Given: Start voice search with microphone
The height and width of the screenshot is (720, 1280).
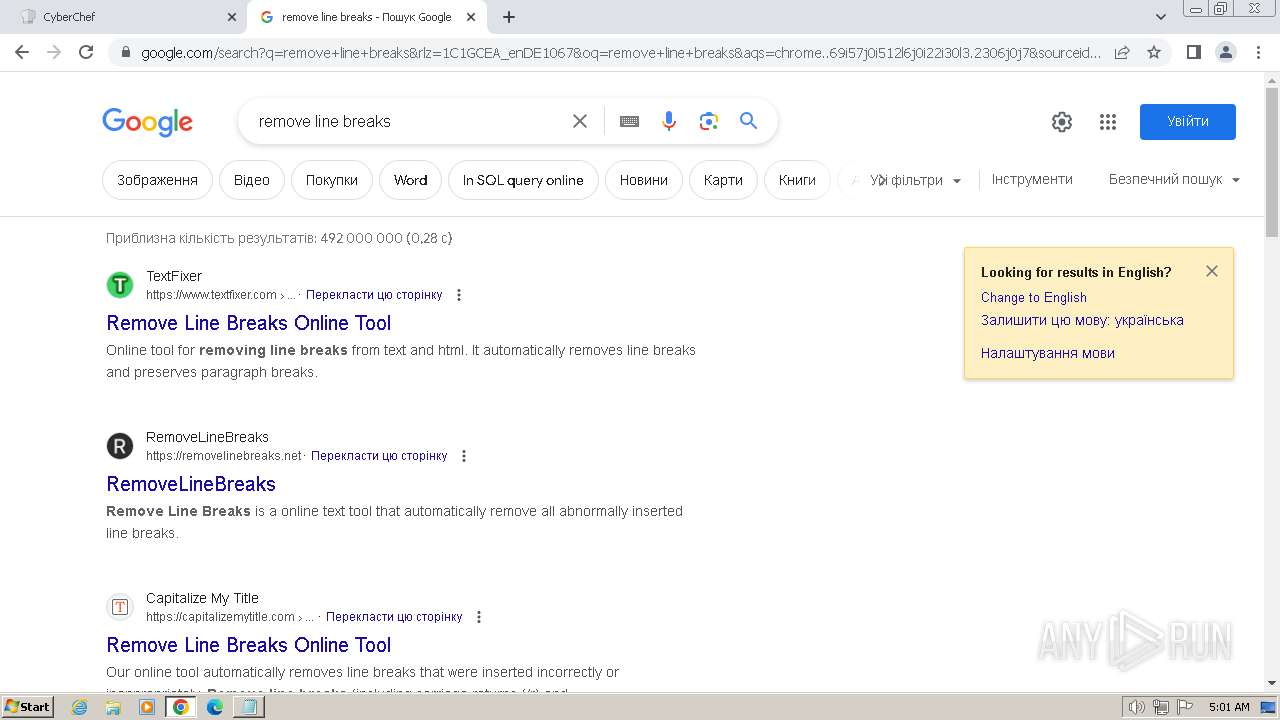Looking at the screenshot, I should [x=669, y=121].
